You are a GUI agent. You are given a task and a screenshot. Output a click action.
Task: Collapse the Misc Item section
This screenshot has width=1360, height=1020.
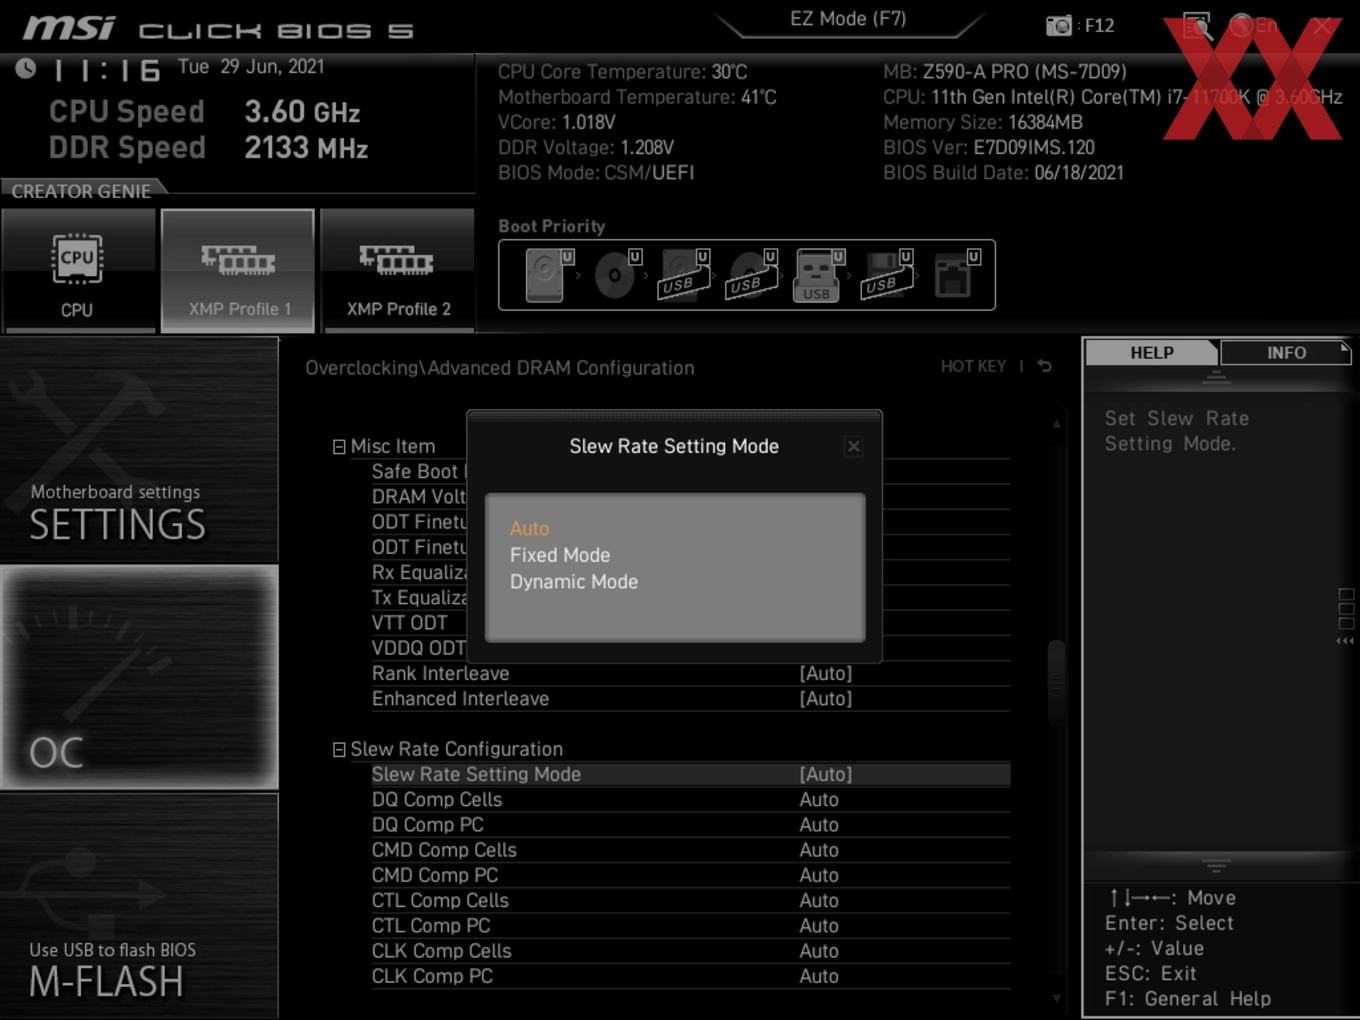pos(339,447)
